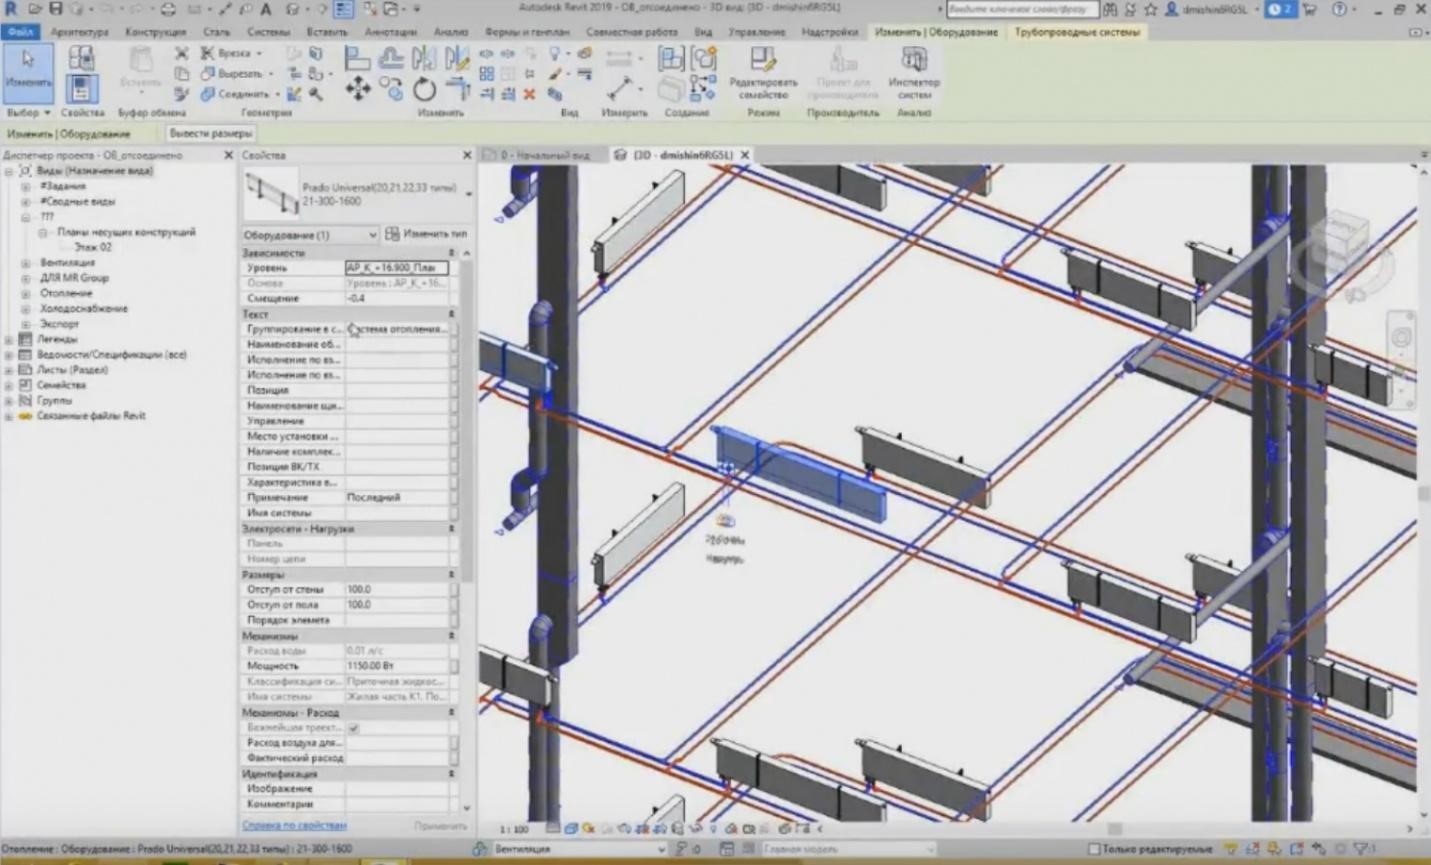Toggle the Бежевая треугольная checkbox in Механизмы
1431x865 pixels.
(x=352, y=728)
